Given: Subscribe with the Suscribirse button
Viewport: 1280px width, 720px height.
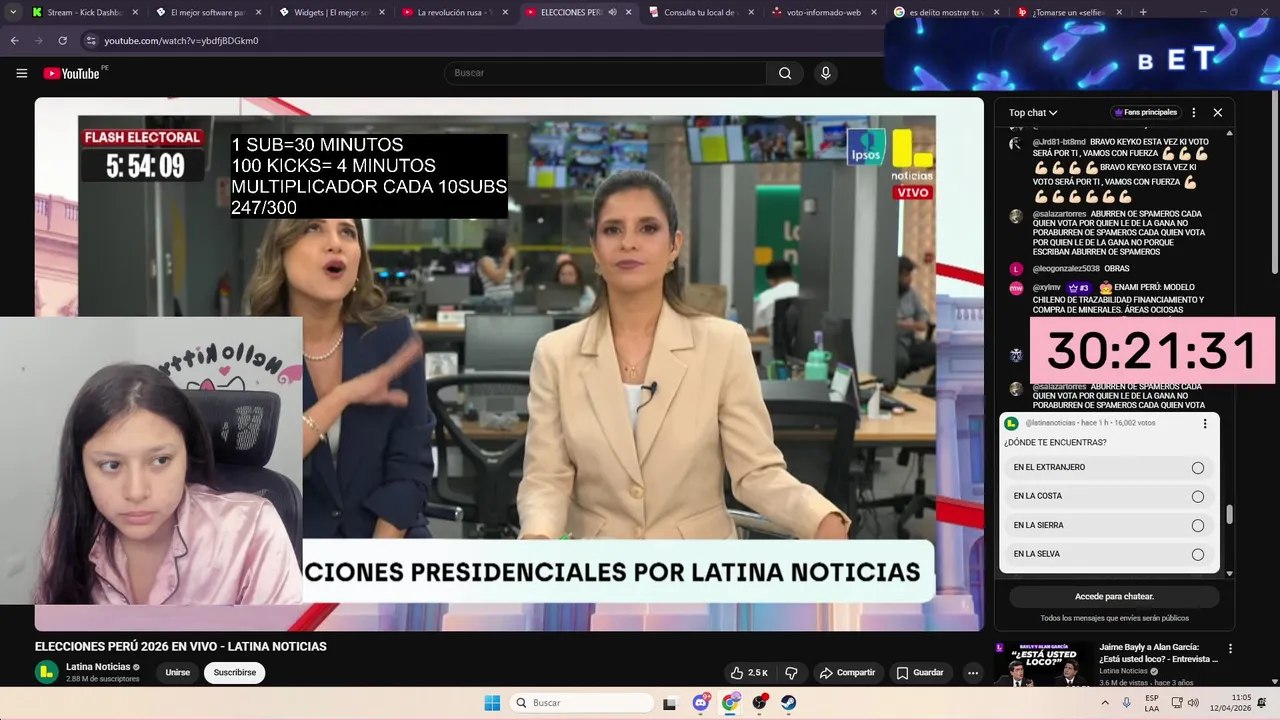Looking at the screenshot, I should point(235,673).
